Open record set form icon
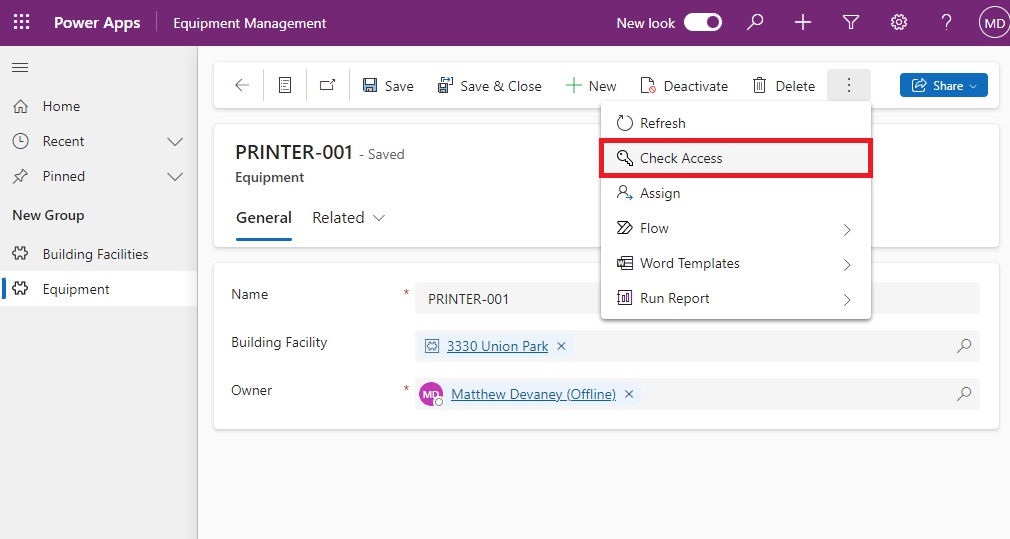 [285, 85]
